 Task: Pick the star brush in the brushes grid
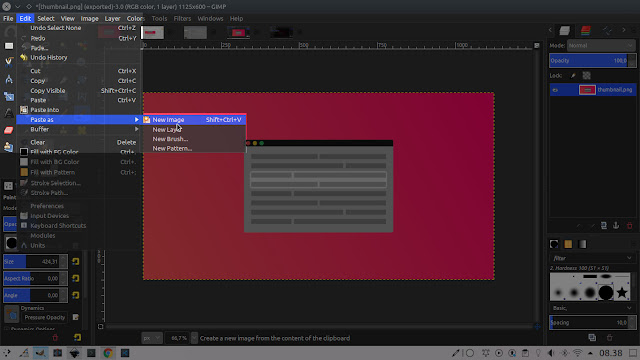click(622, 292)
